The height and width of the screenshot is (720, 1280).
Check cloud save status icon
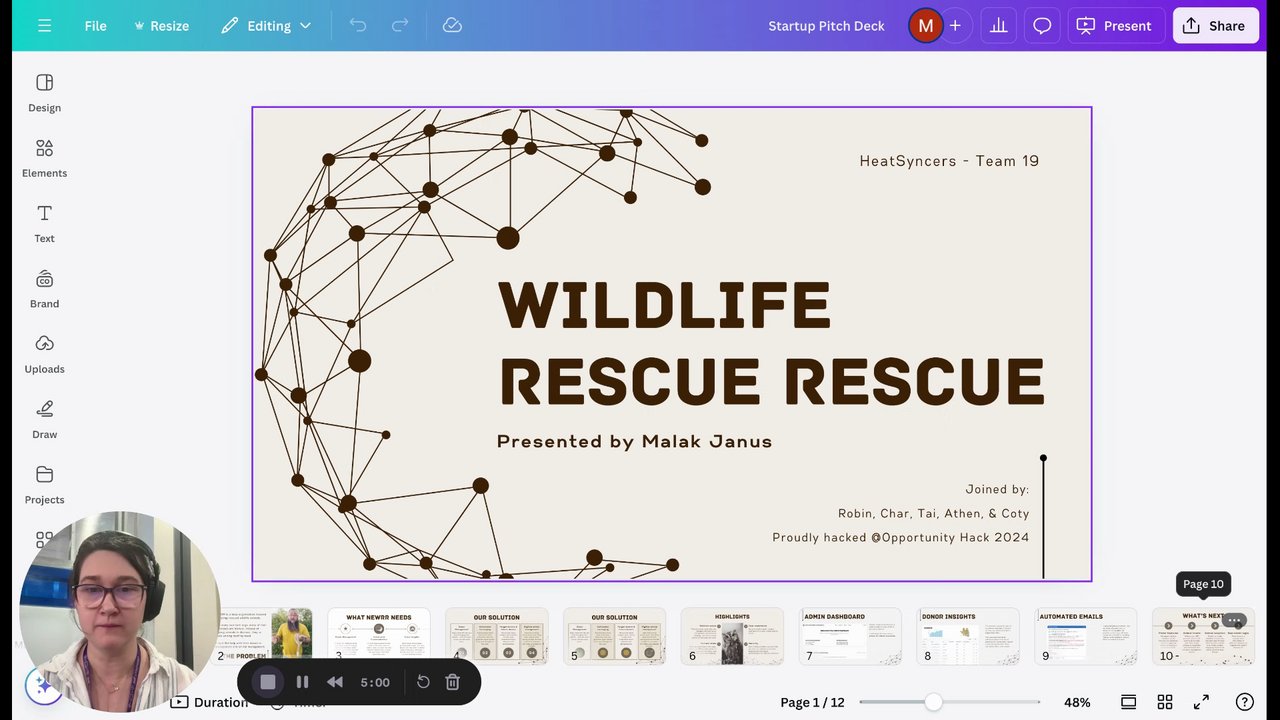click(452, 26)
